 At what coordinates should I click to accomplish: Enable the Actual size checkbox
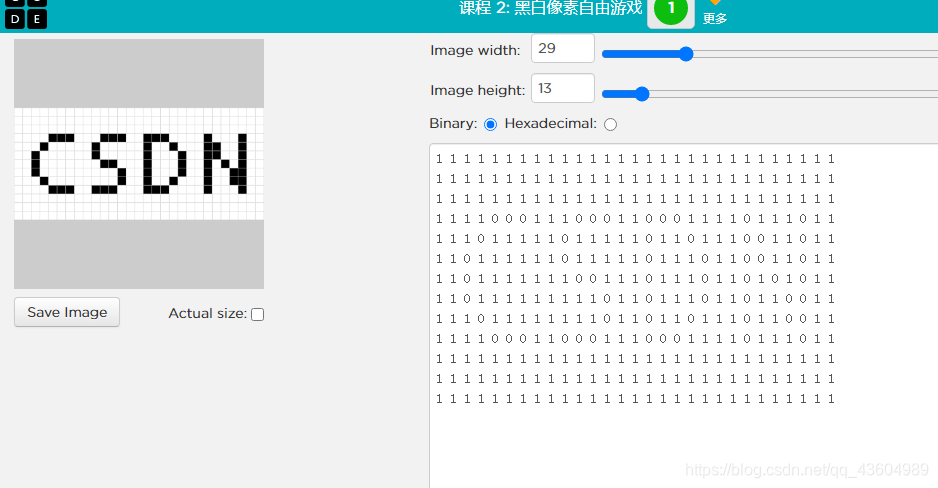[x=258, y=315]
